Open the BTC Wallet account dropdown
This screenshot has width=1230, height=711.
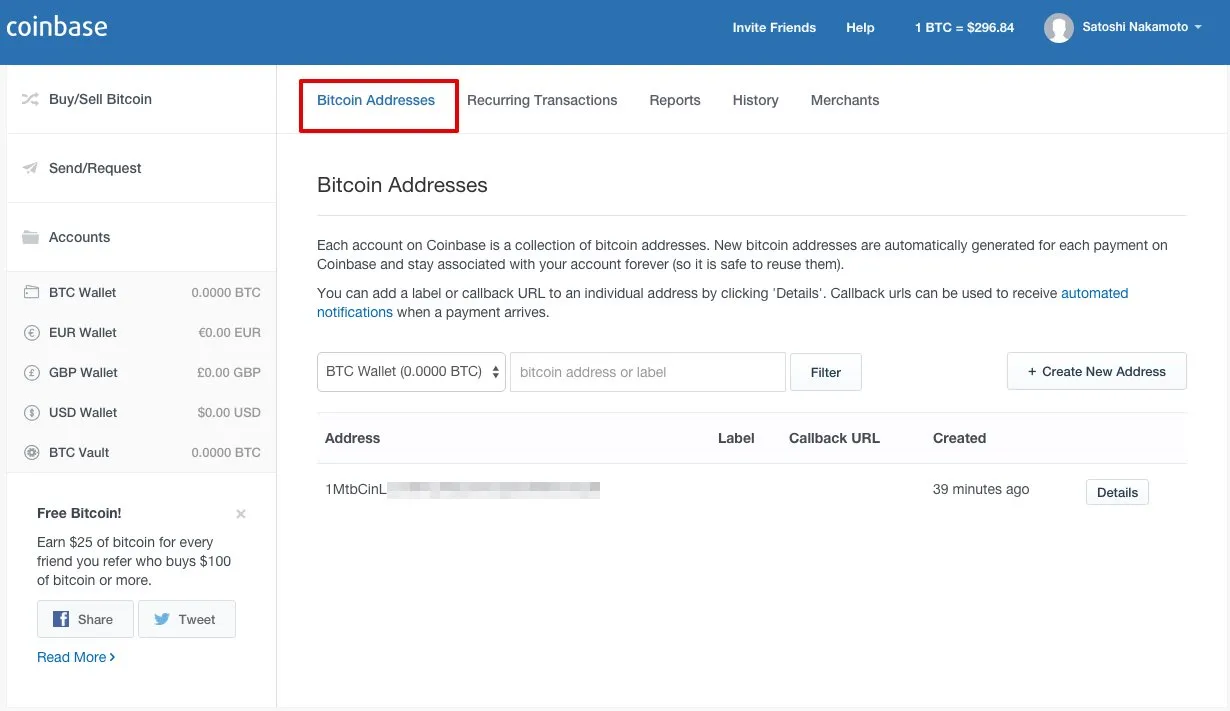(x=411, y=371)
